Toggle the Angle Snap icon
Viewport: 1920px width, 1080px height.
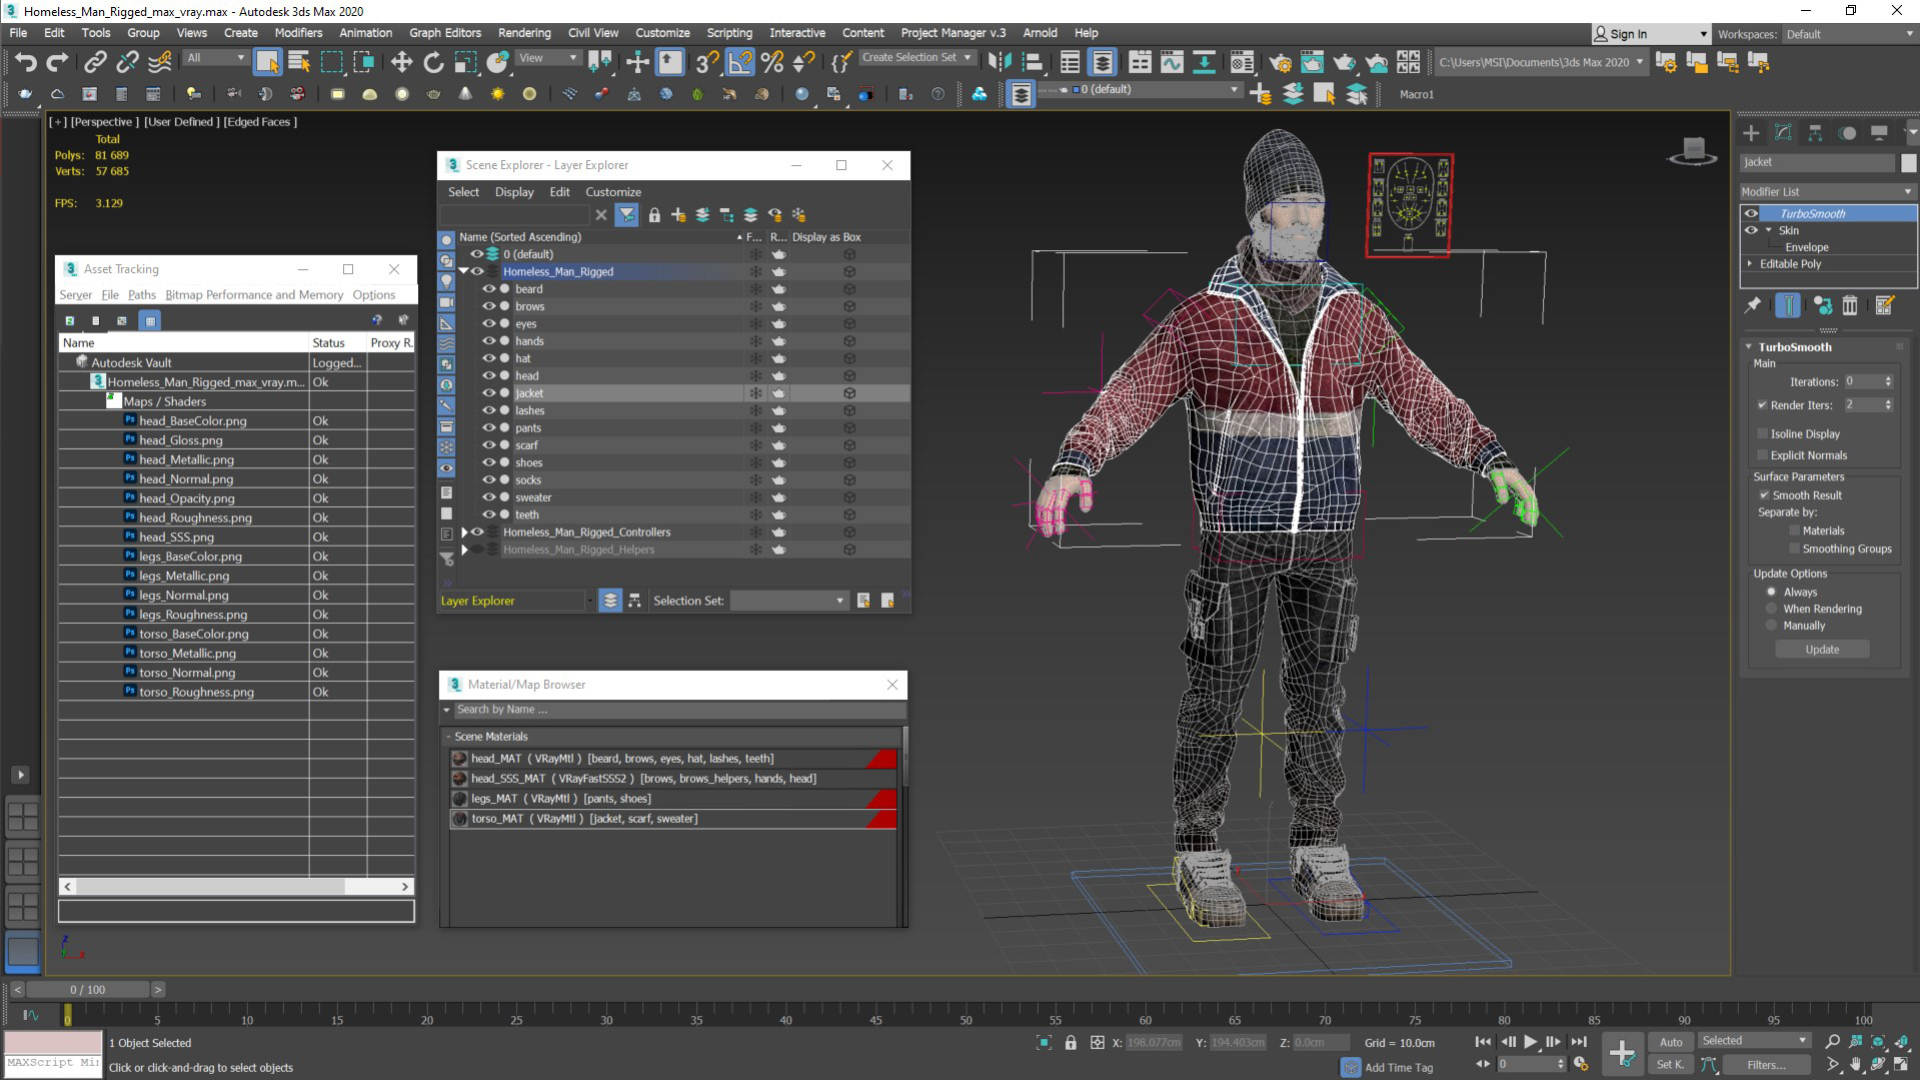coord(740,62)
